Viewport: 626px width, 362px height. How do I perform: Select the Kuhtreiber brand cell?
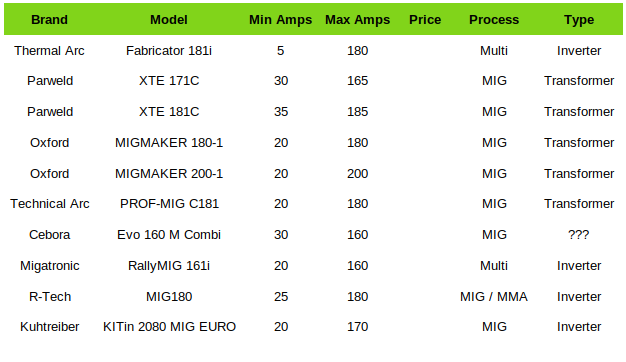pos(50,326)
